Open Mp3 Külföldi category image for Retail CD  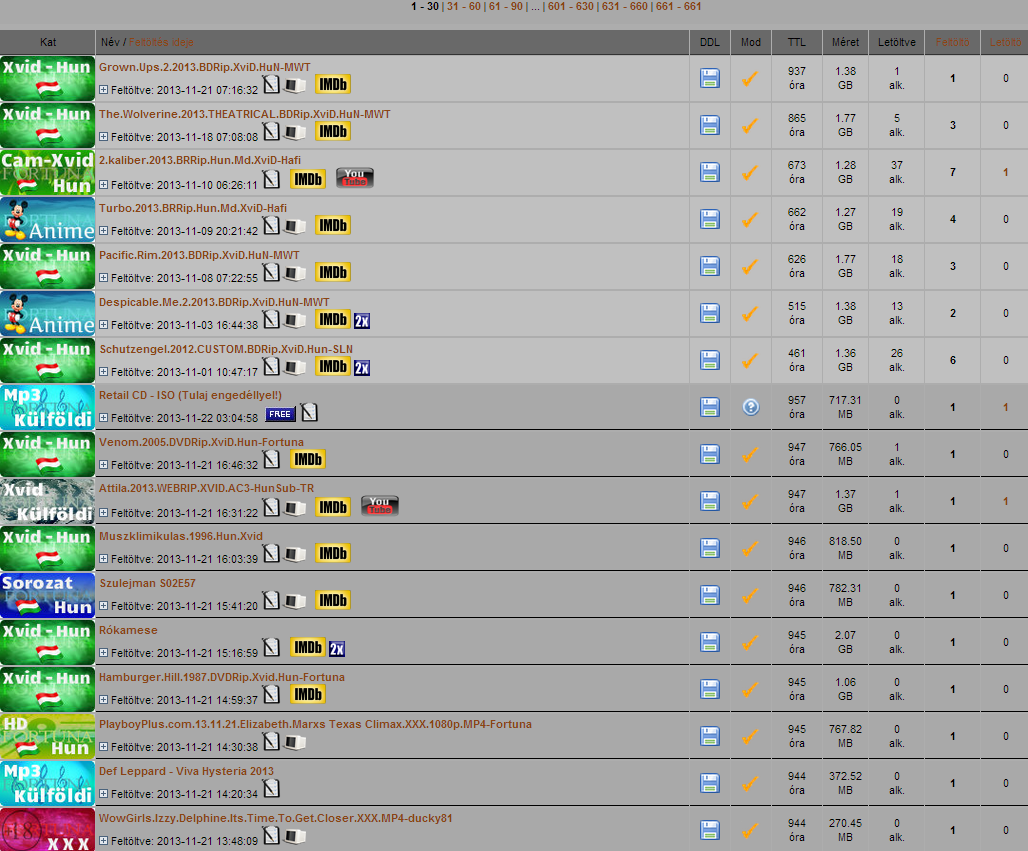(x=48, y=407)
